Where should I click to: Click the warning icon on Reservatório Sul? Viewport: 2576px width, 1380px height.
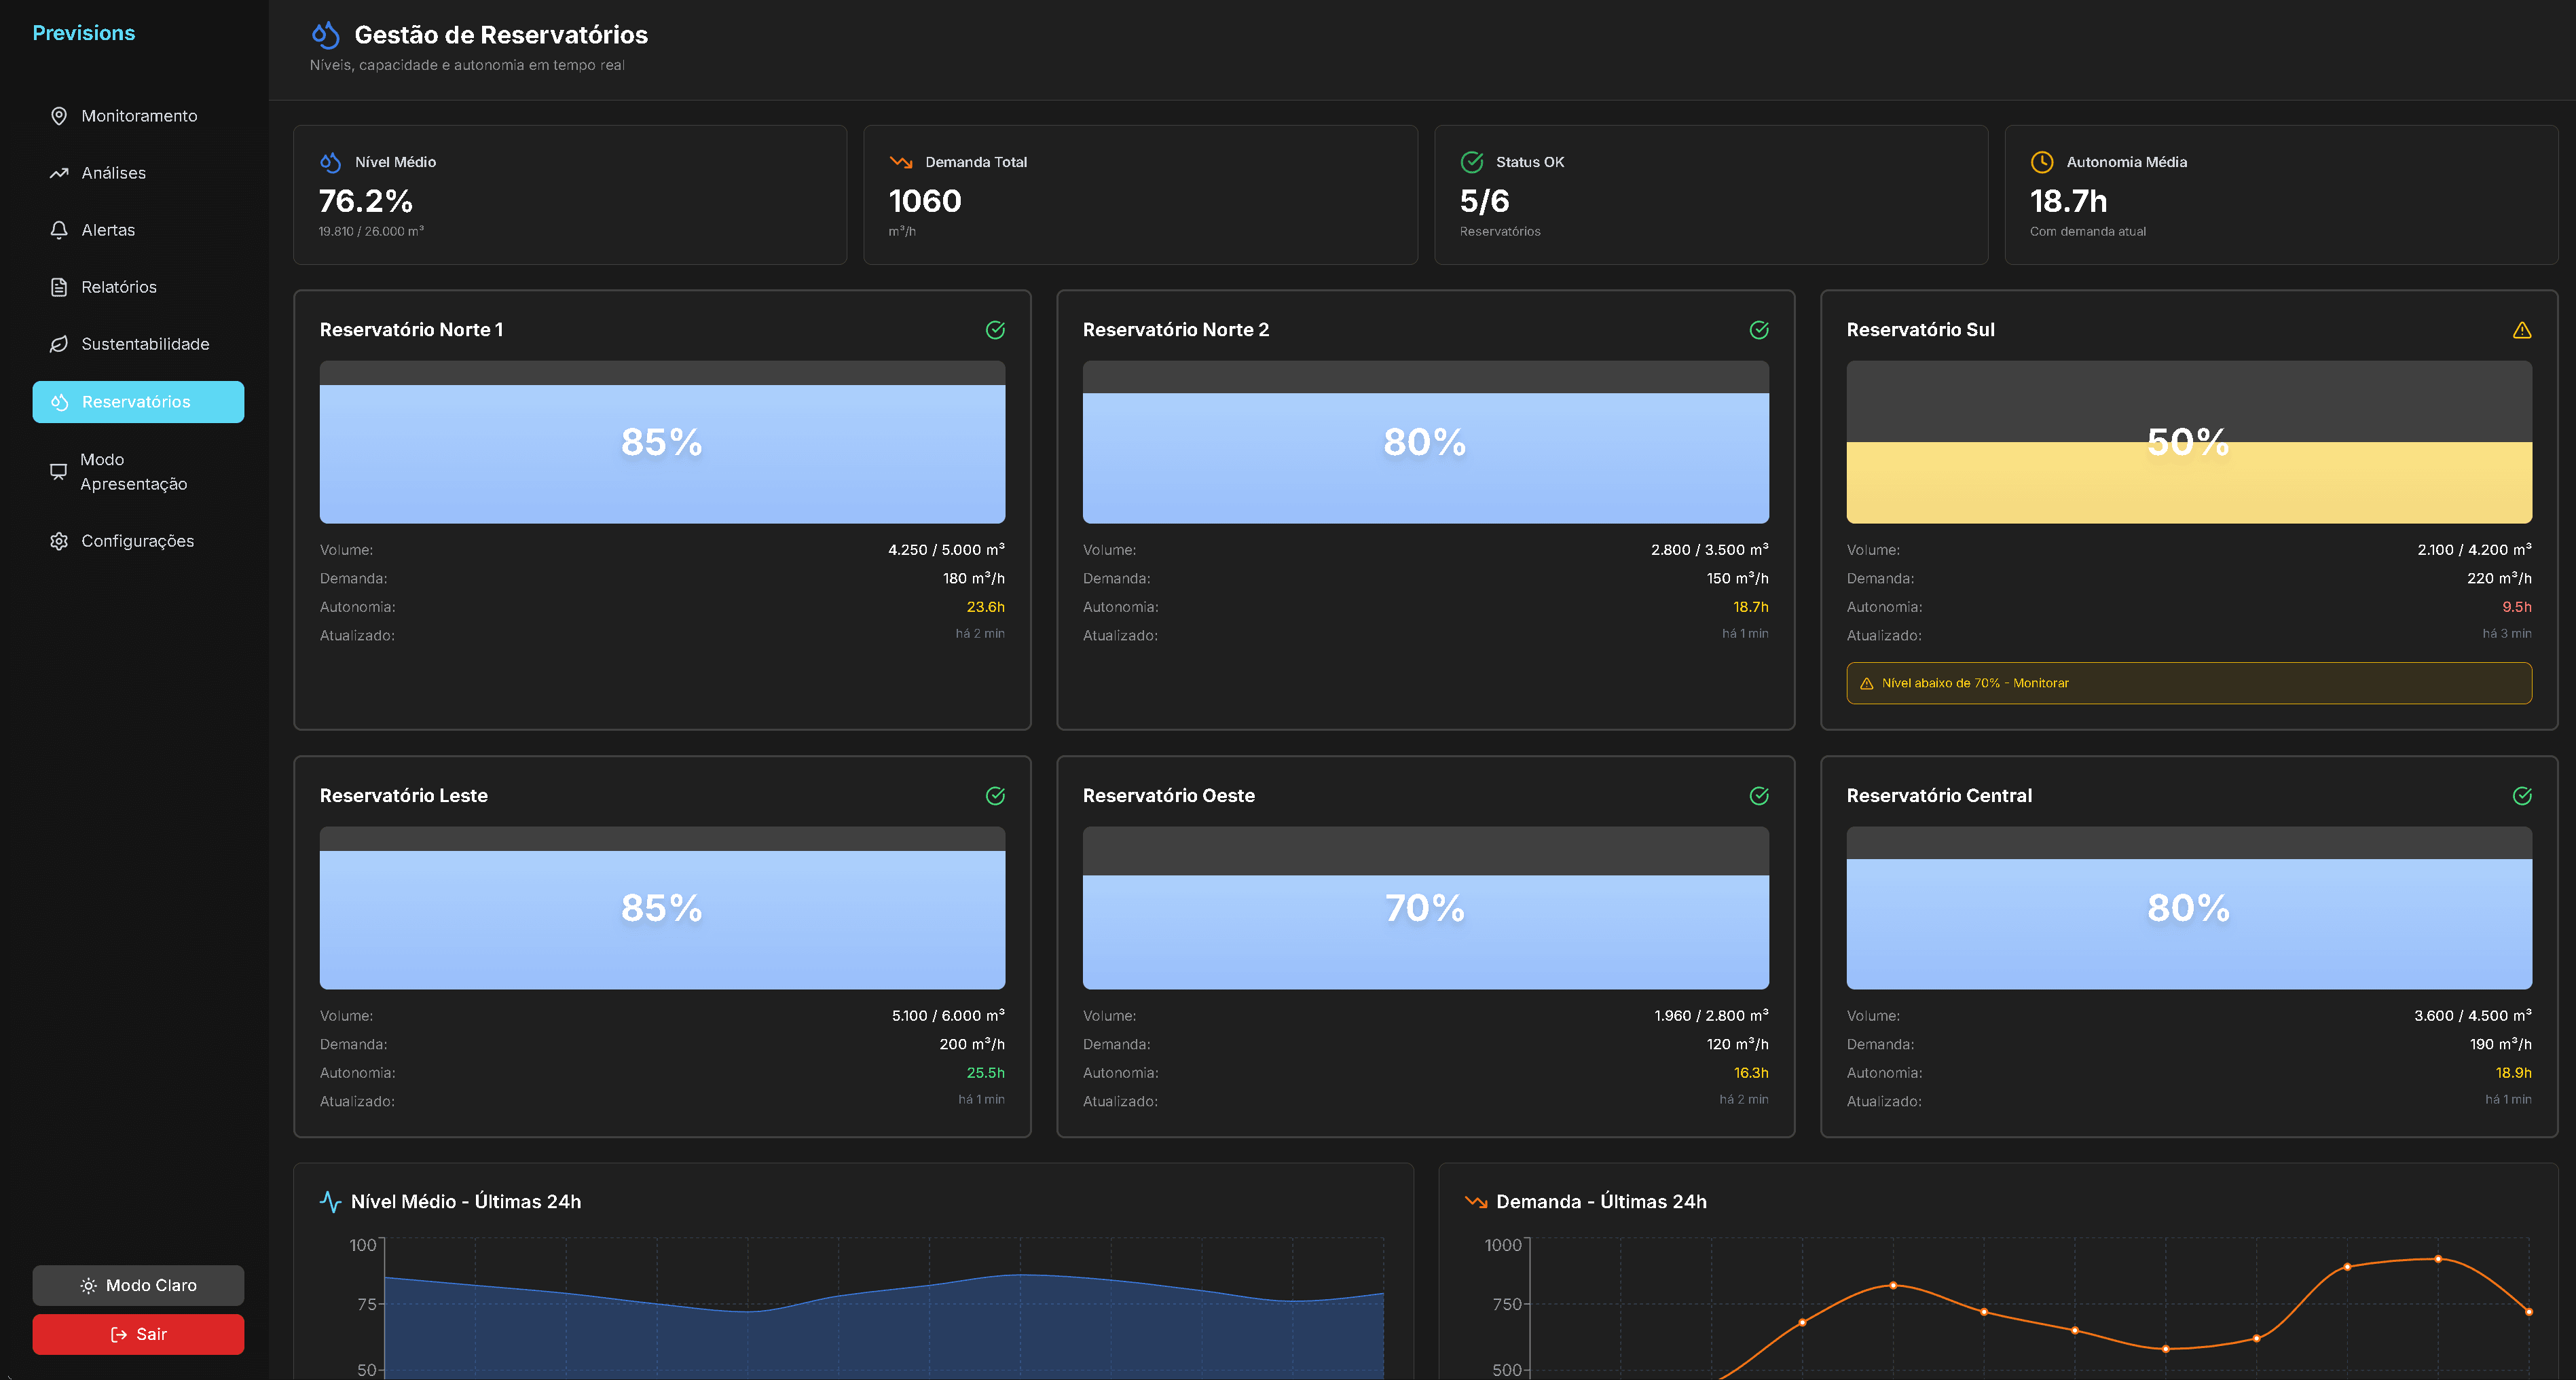(x=2521, y=330)
